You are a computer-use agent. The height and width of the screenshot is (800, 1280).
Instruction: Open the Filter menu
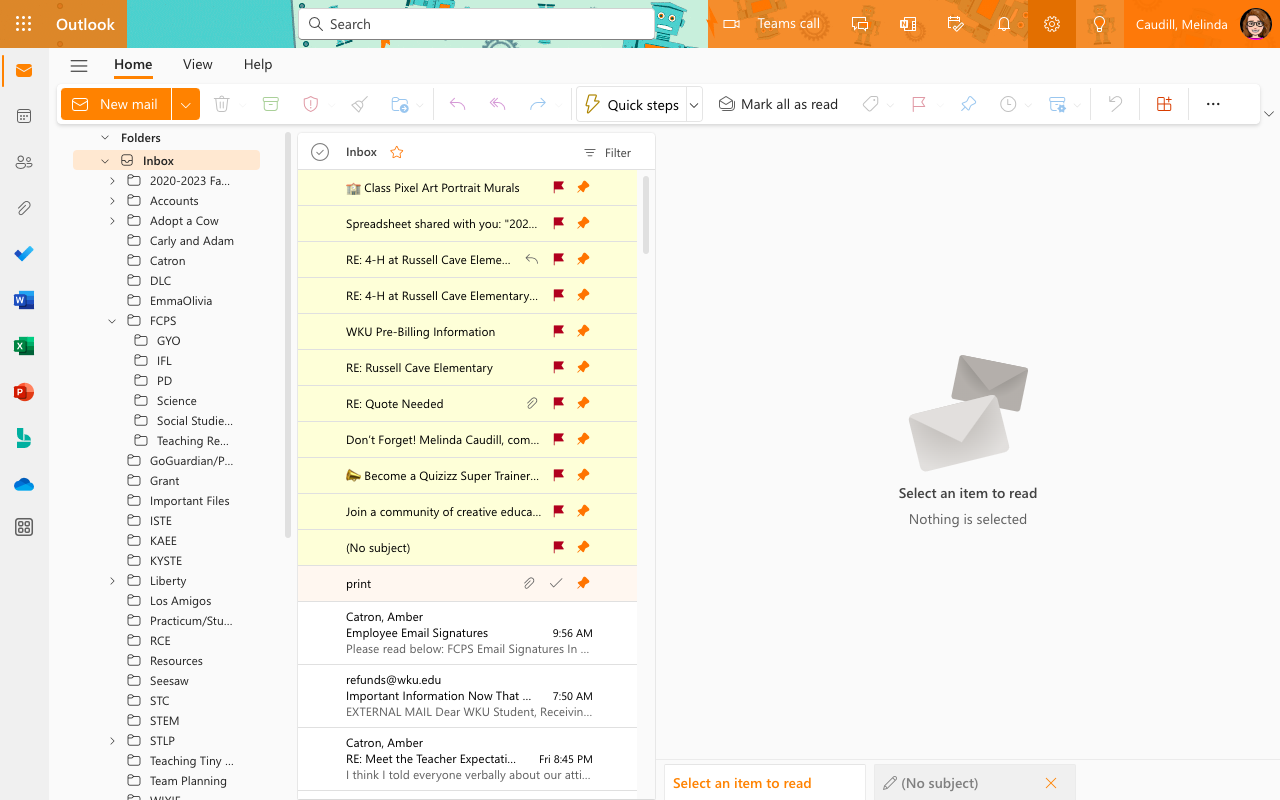[608, 153]
